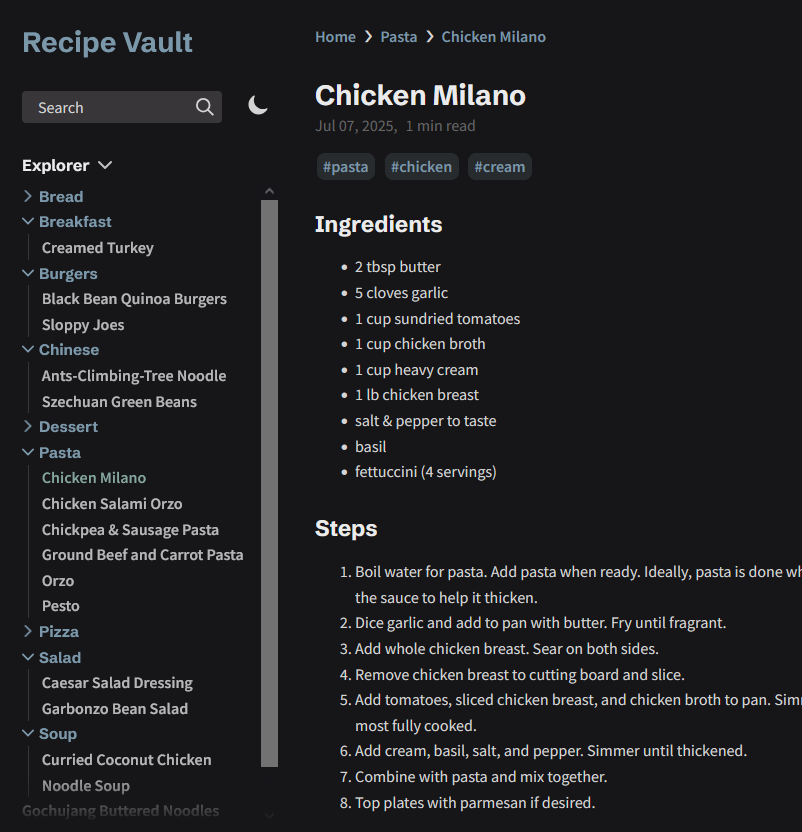This screenshot has width=802, height=832.
Task: Filter by the #chicken tag
Action: tap(421, 167)
